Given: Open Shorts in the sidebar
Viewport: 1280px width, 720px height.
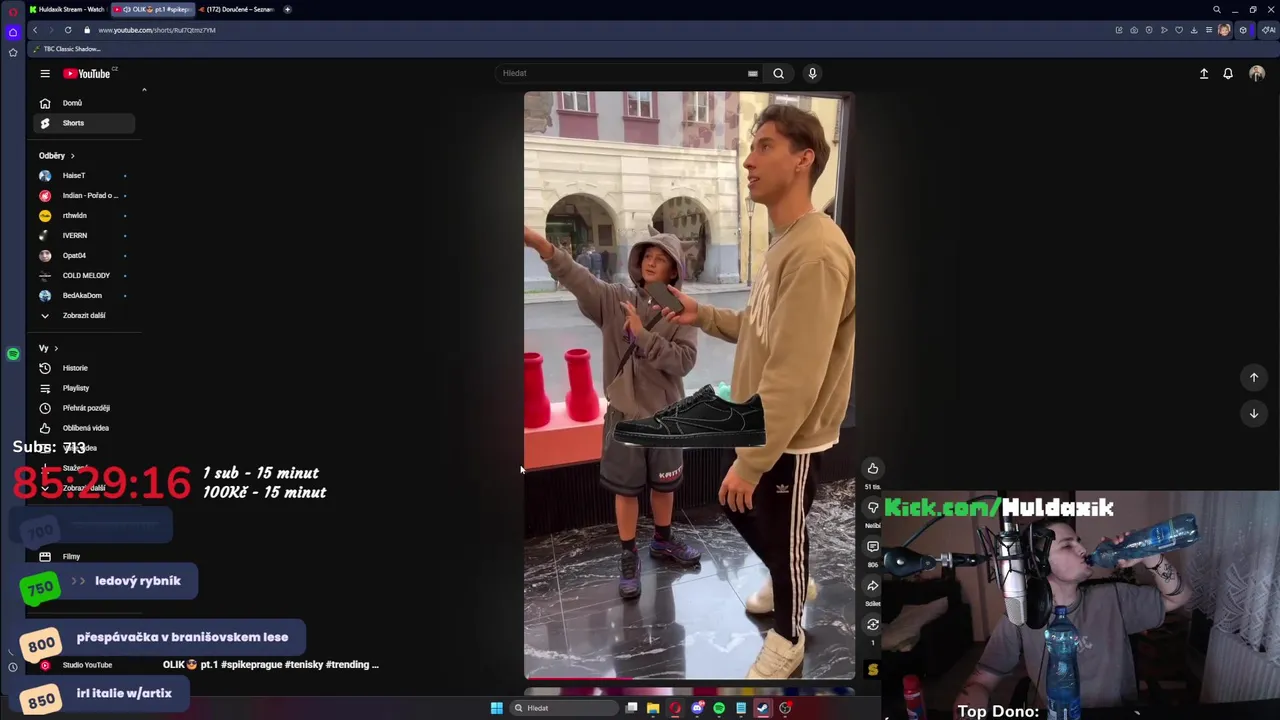Looking at the screenshot, I should [x=84, y=123].
